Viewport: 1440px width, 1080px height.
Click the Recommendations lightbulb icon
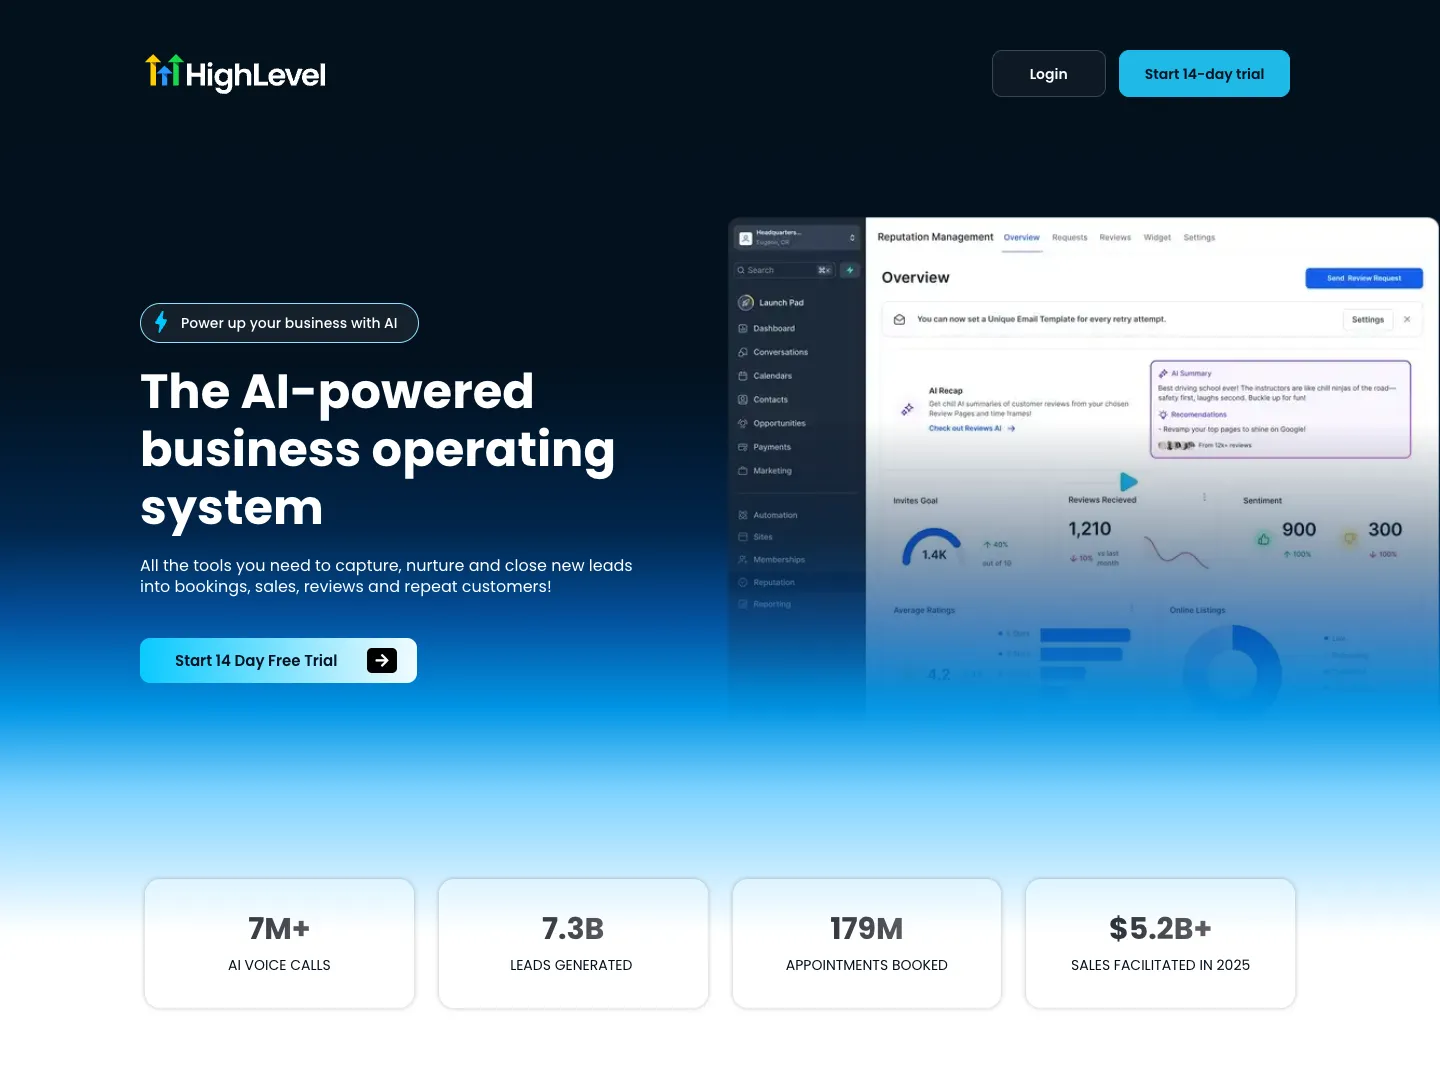(x=1163, y=414)
